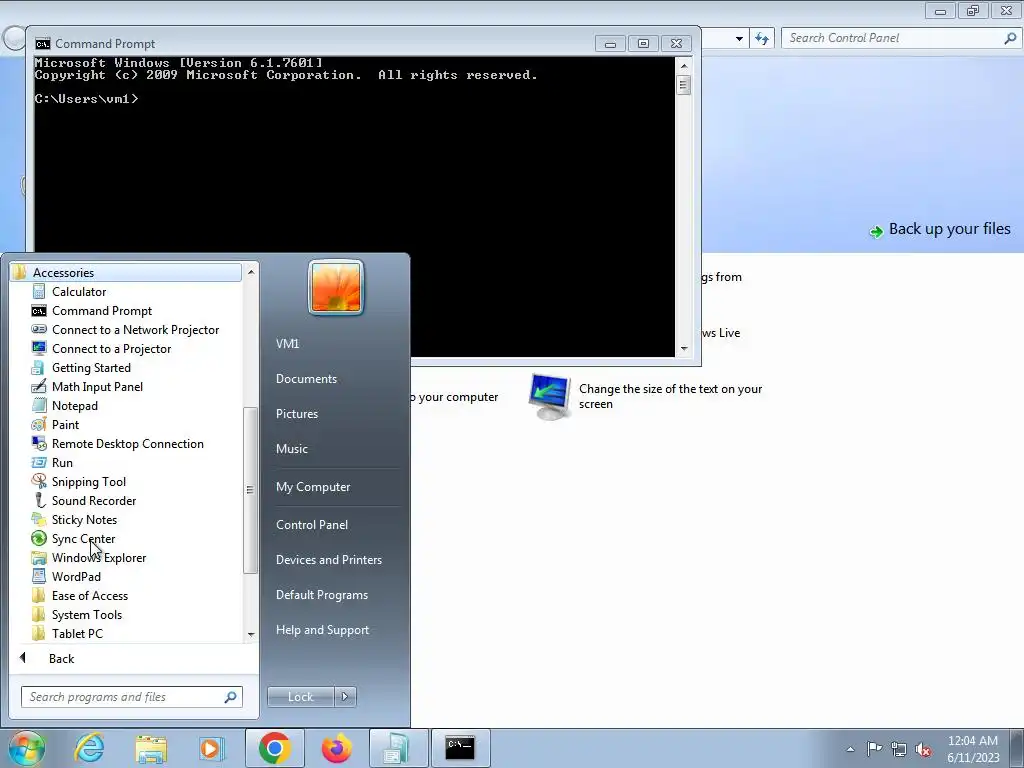The height and width of the screenshot is (768, 1024).
Task: Click the Command Prompt scrollbar thumb
Action: [684, 85]
